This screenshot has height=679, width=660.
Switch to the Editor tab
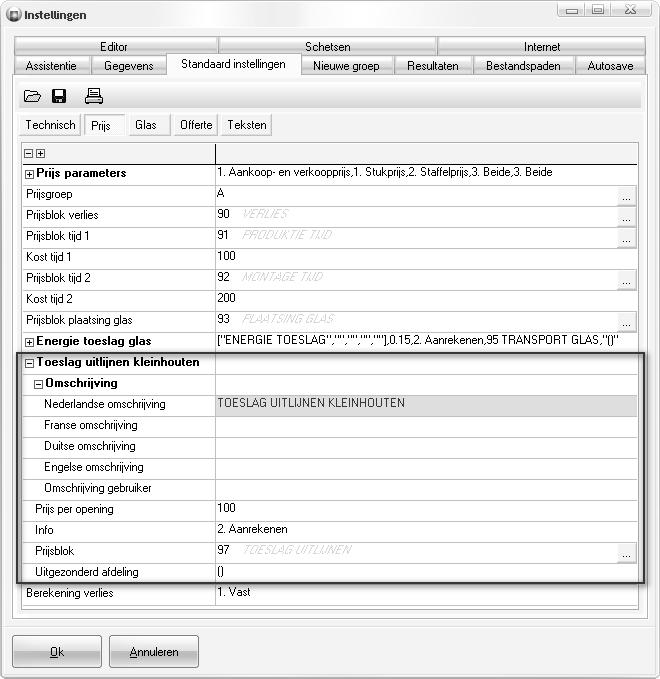pos(116,46)
